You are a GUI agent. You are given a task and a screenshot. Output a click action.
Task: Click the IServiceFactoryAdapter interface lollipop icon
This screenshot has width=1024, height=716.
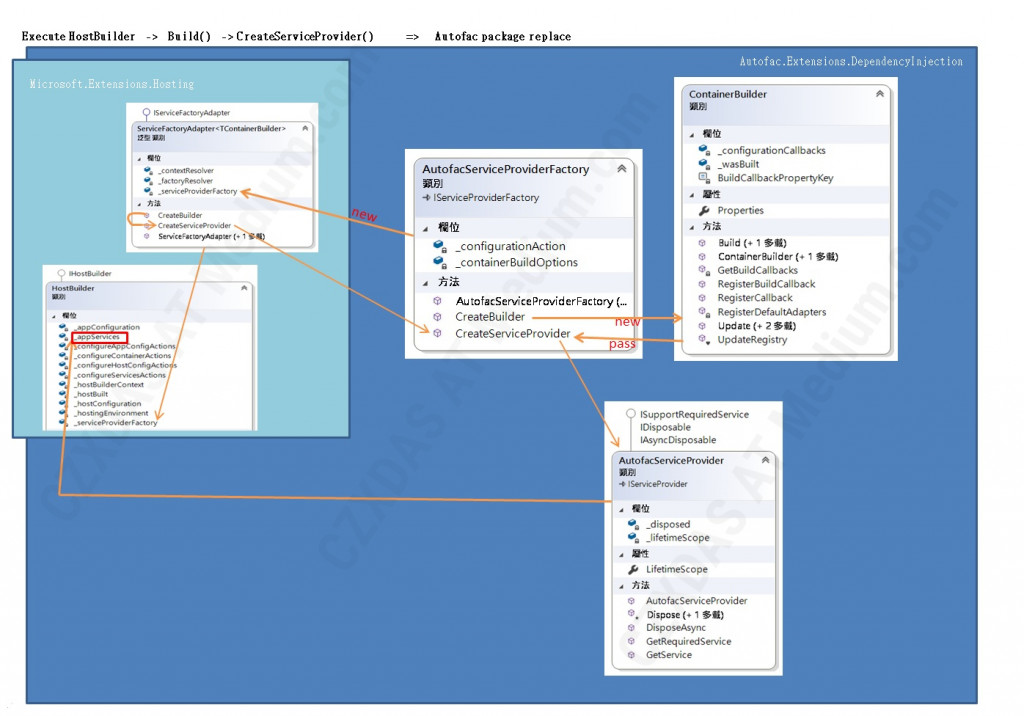[x=146, y=114]
